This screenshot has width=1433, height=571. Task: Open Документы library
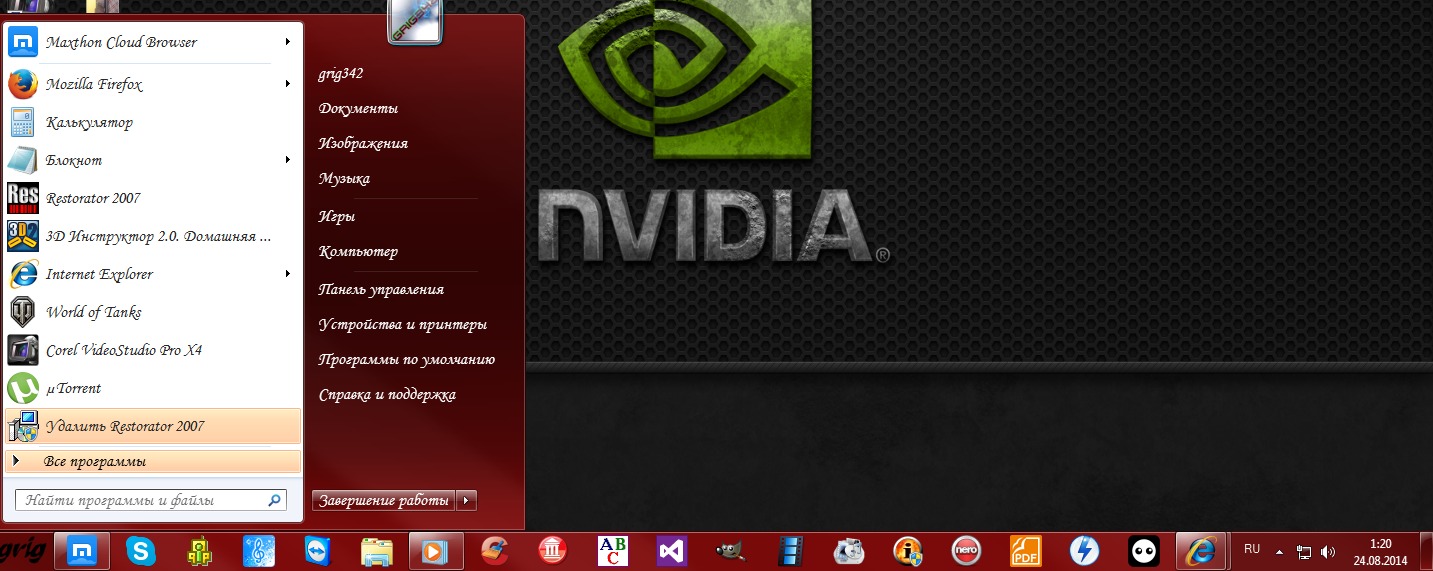click(358, 108)
